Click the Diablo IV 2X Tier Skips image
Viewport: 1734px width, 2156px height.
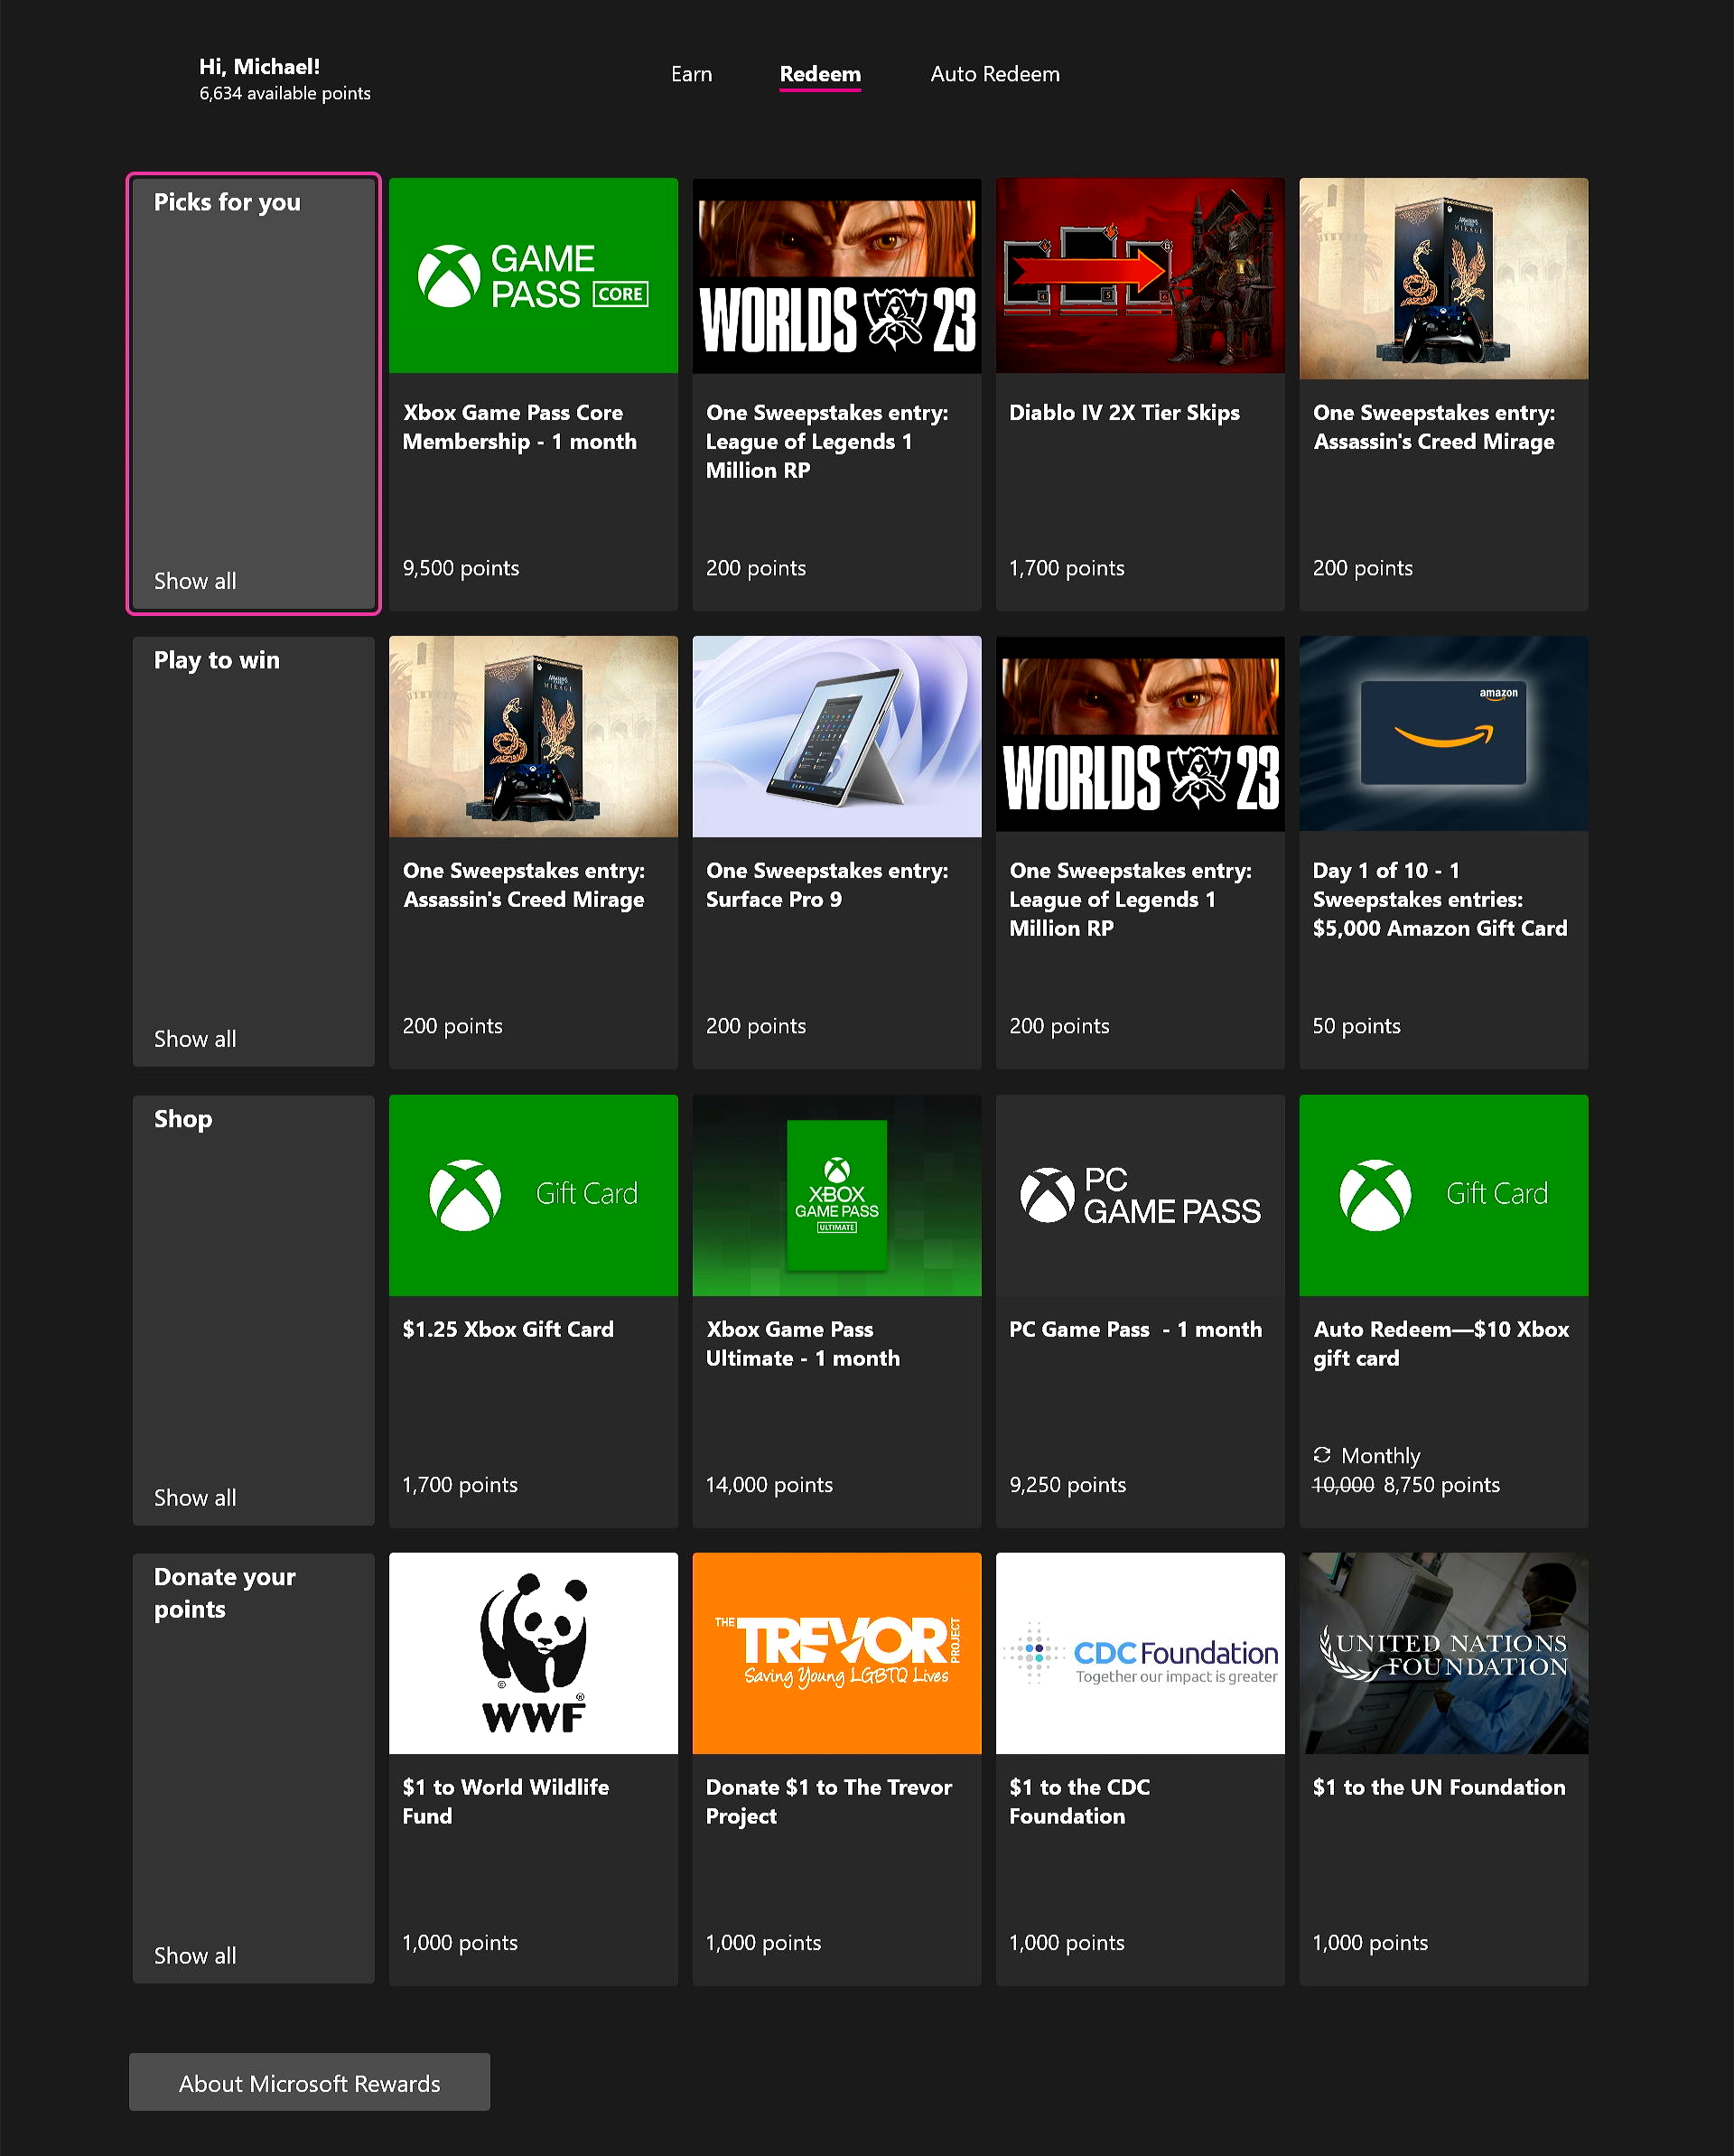1139,276
